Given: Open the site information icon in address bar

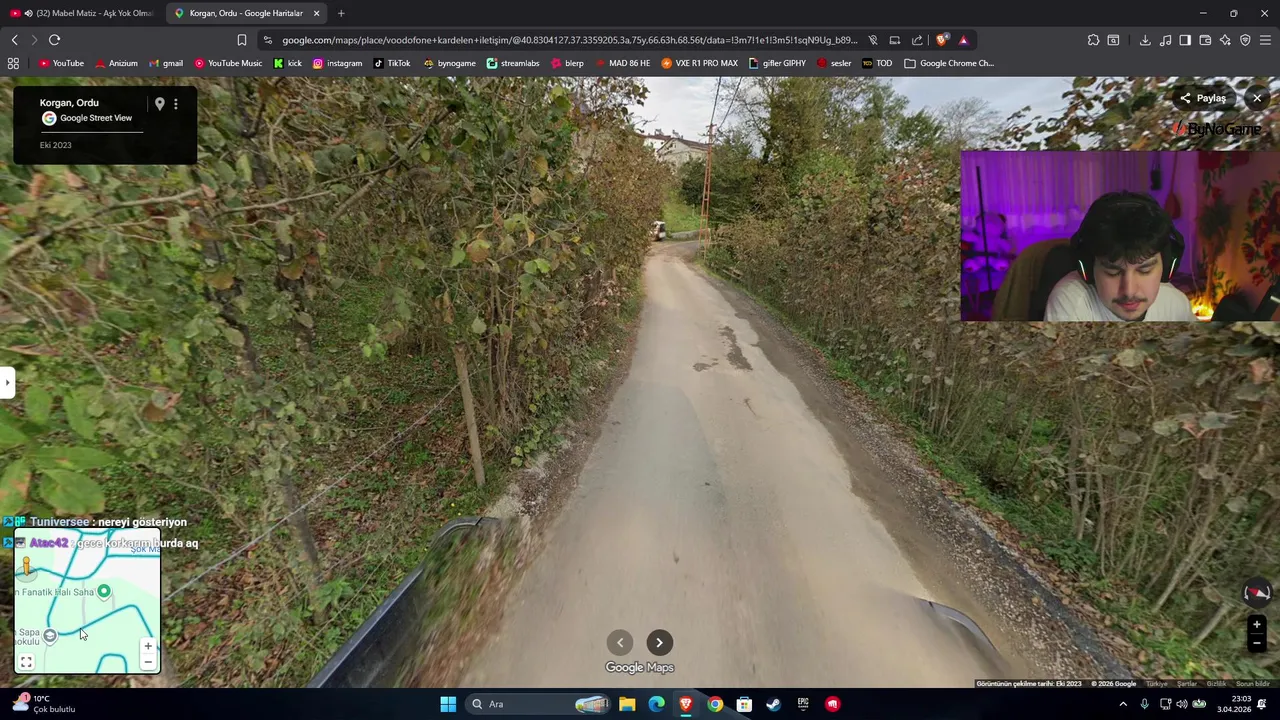Looking at the screenshot, I should 267,40.
